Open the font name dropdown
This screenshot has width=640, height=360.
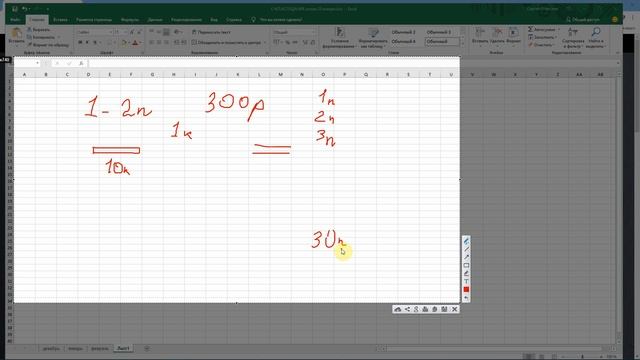tap(110, 32)
